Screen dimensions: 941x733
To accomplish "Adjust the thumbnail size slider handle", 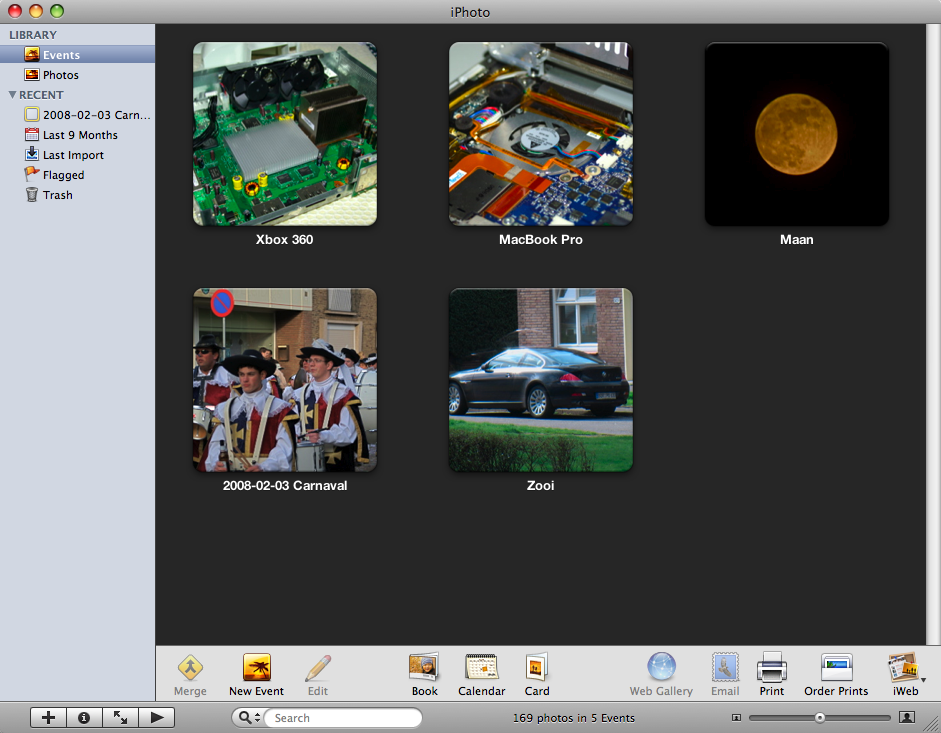I will click(x=820, y=717).
